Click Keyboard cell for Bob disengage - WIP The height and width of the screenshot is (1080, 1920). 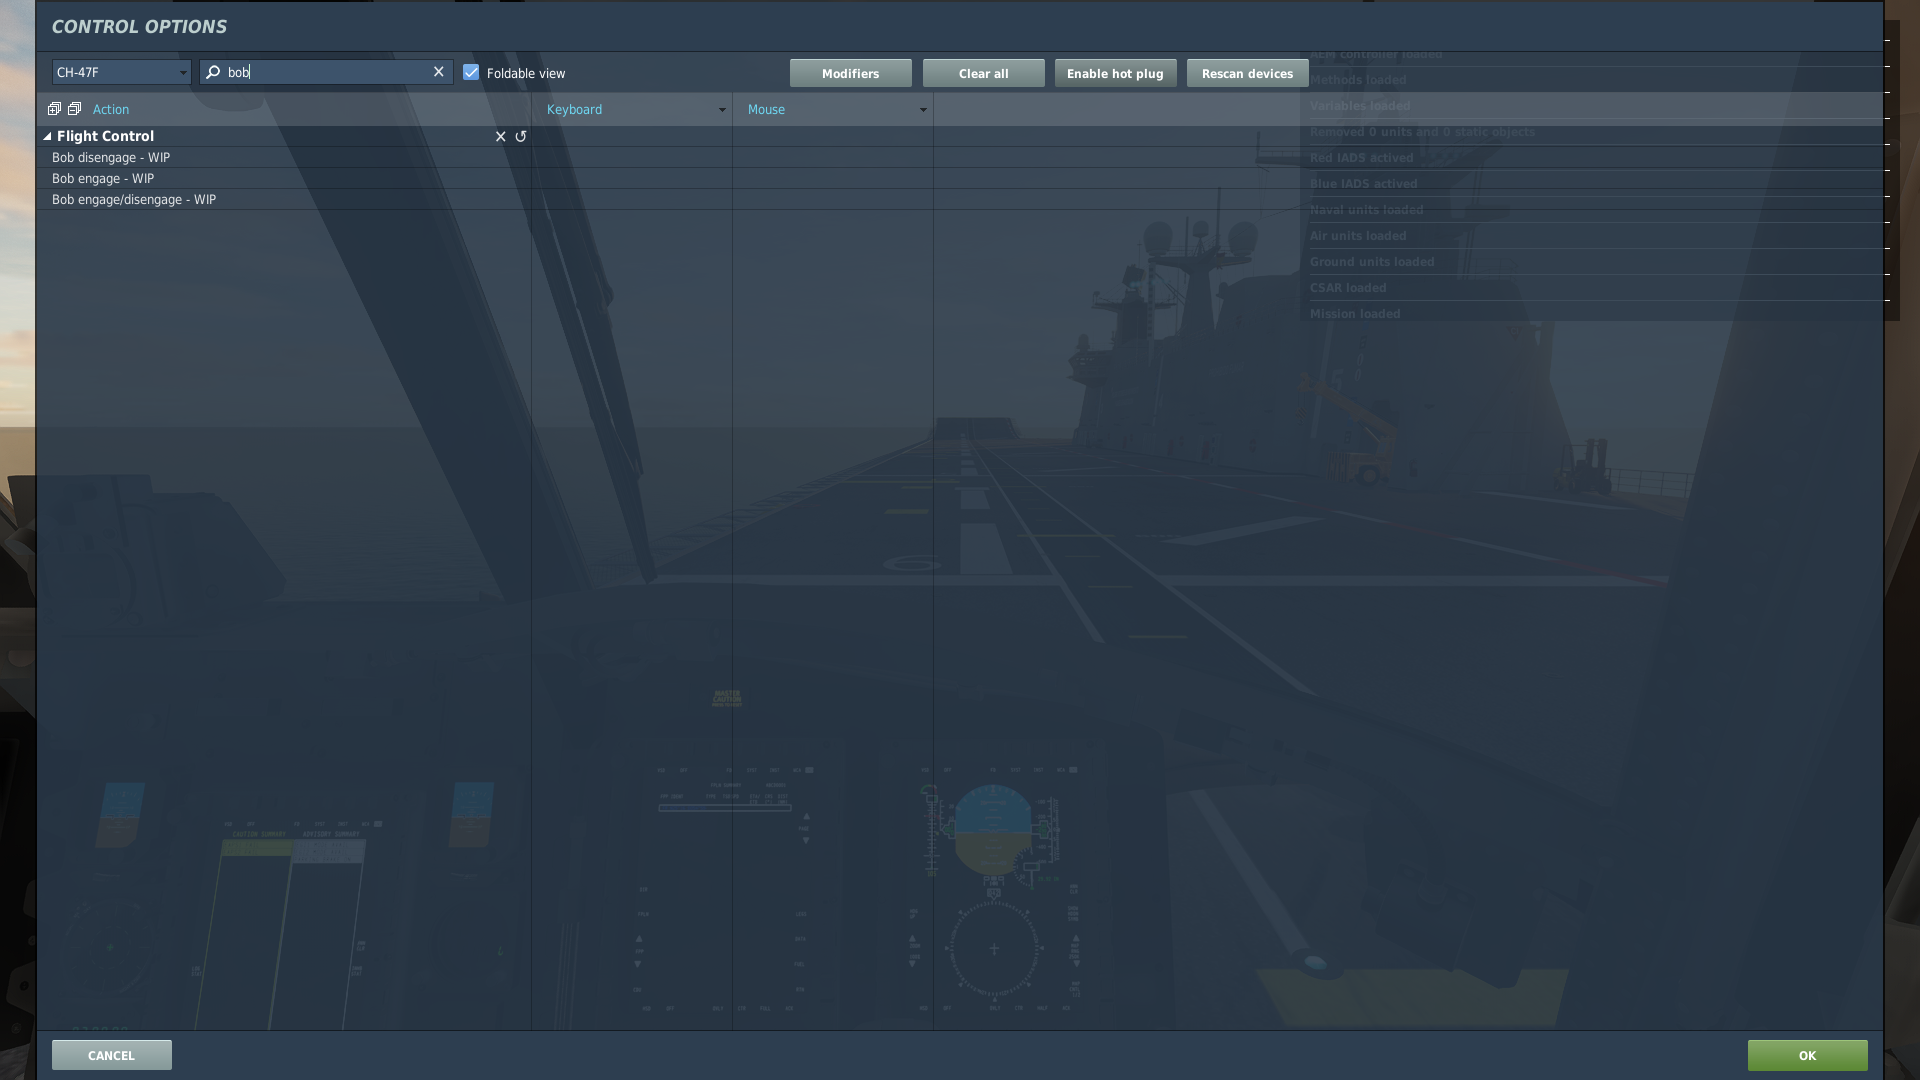(632, 157)
